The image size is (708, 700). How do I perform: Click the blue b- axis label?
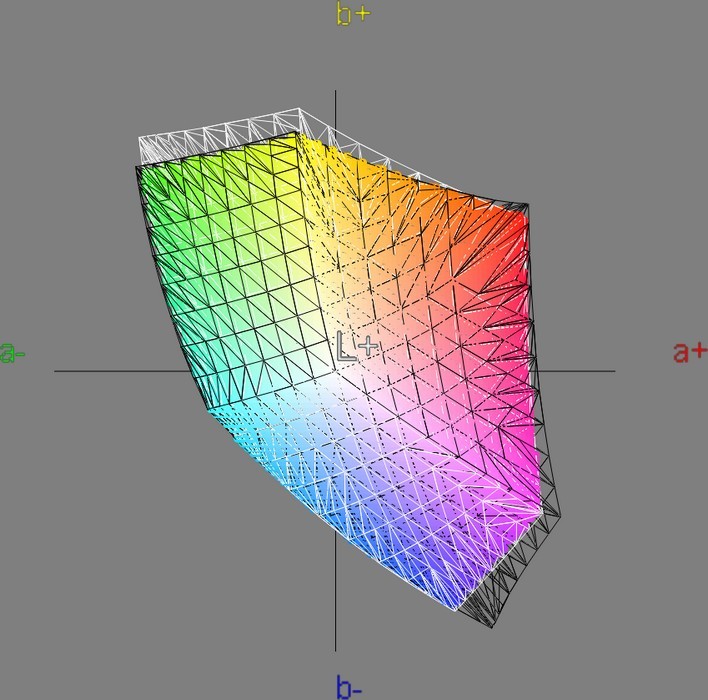tap(349, 687)
